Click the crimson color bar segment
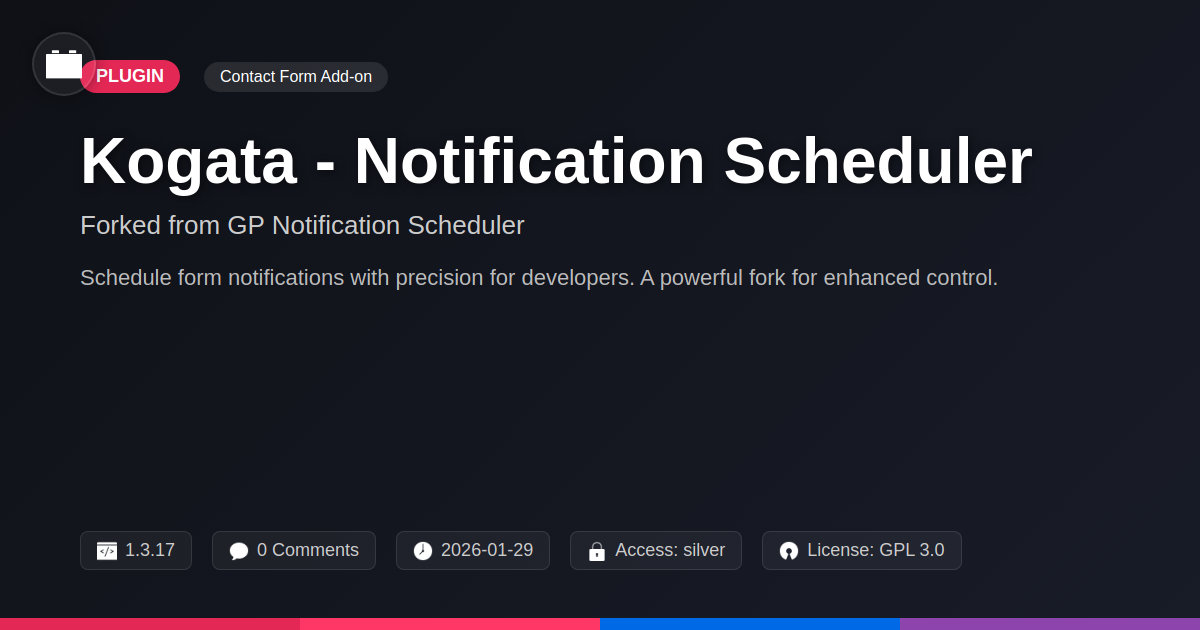Image resolution: width=1200 pixels, height=630 pixels. [x=150, y=623]
